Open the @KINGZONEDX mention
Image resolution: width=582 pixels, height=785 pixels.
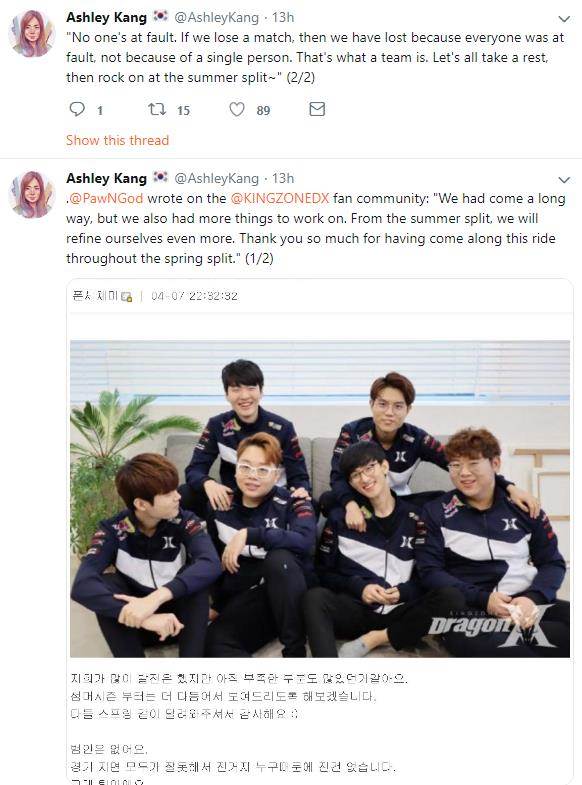[x=280, y=198]
